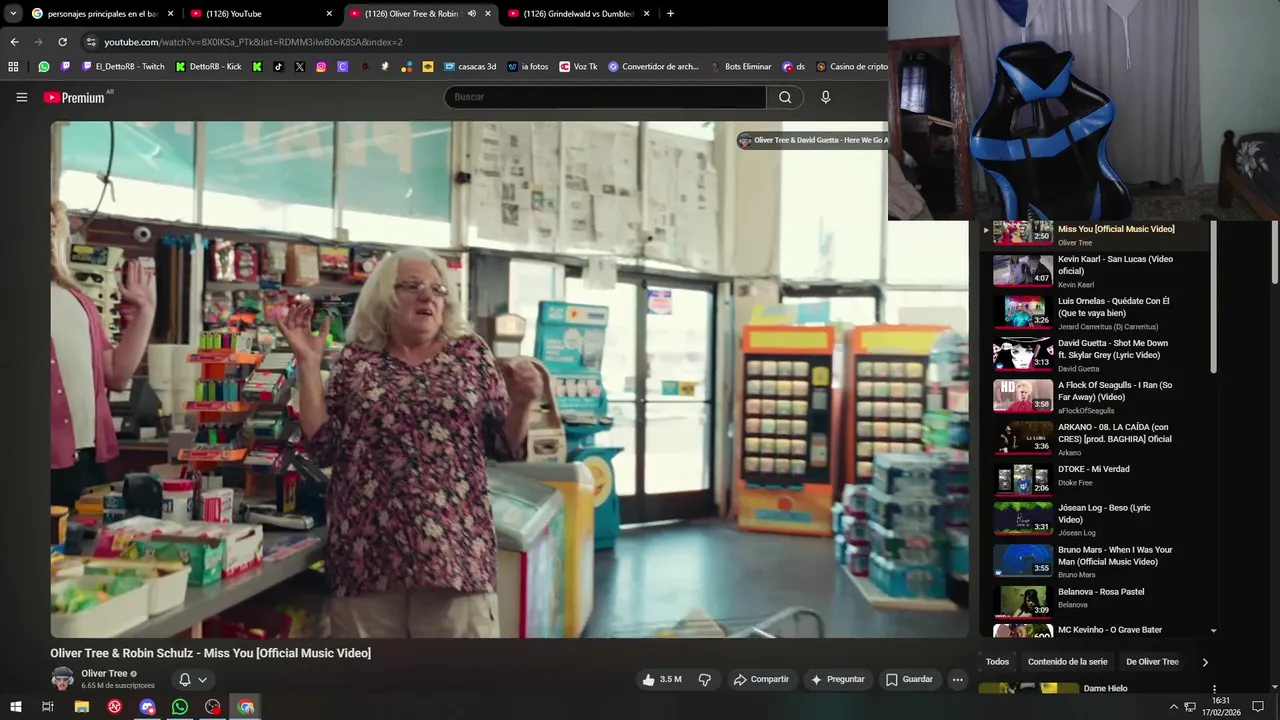Switch to Chrome on the taskbar
The width and height of the screenshot is (1280, 720).
click(x=246, y=707)
